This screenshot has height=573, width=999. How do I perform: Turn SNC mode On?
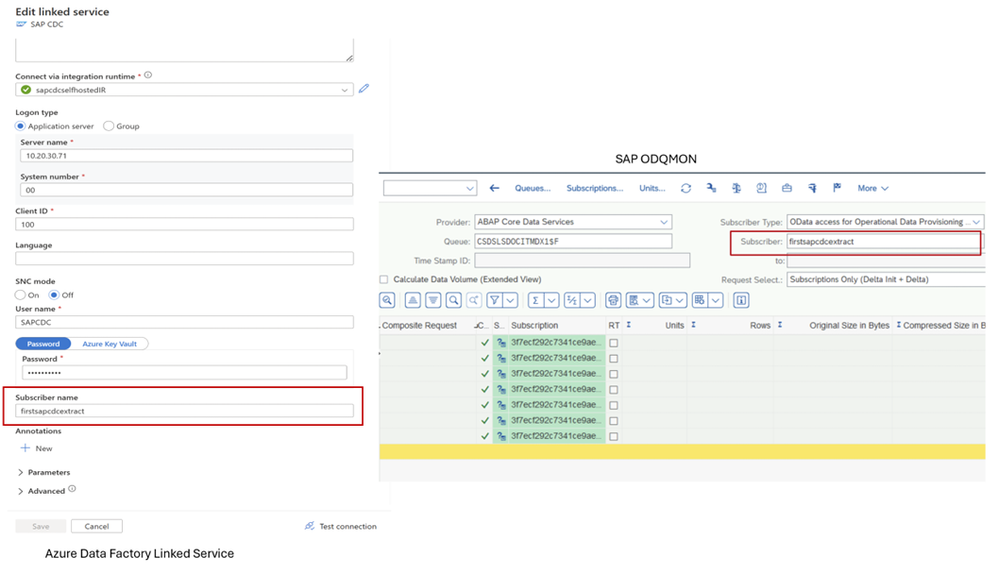click(20, 295)
